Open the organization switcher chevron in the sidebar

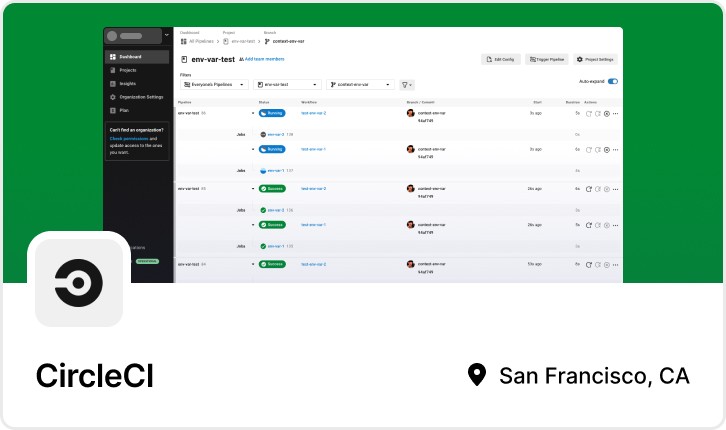tap(167, 35)
